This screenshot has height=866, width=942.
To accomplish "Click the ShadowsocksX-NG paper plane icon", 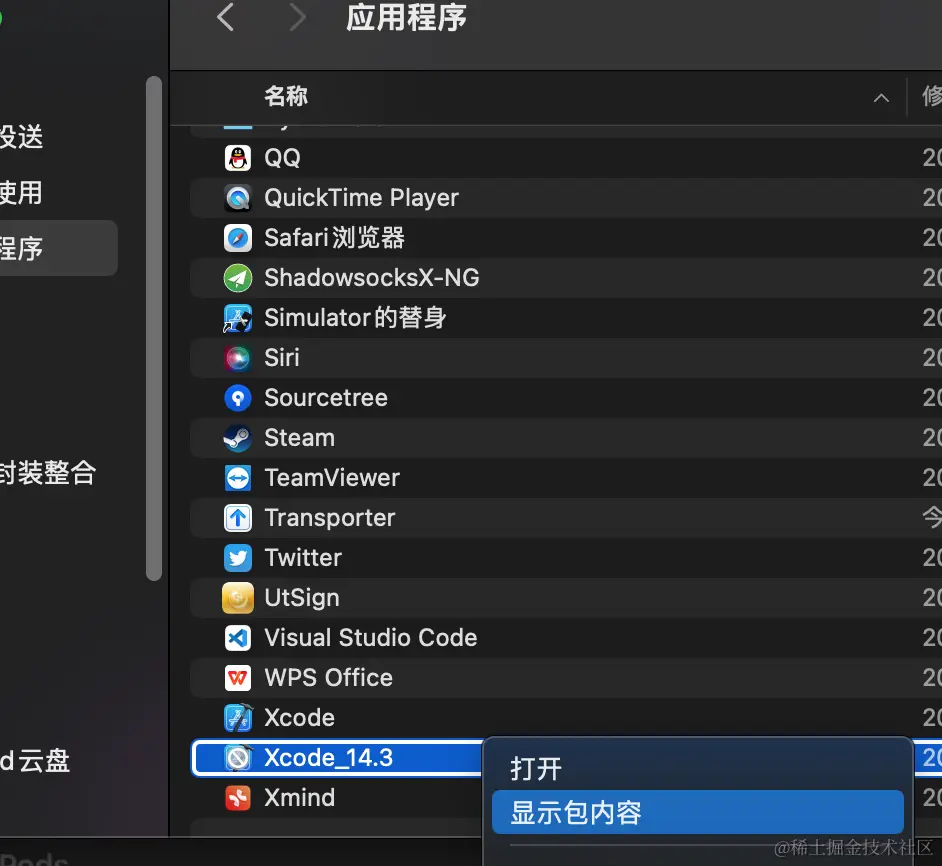I will [237, 277].
